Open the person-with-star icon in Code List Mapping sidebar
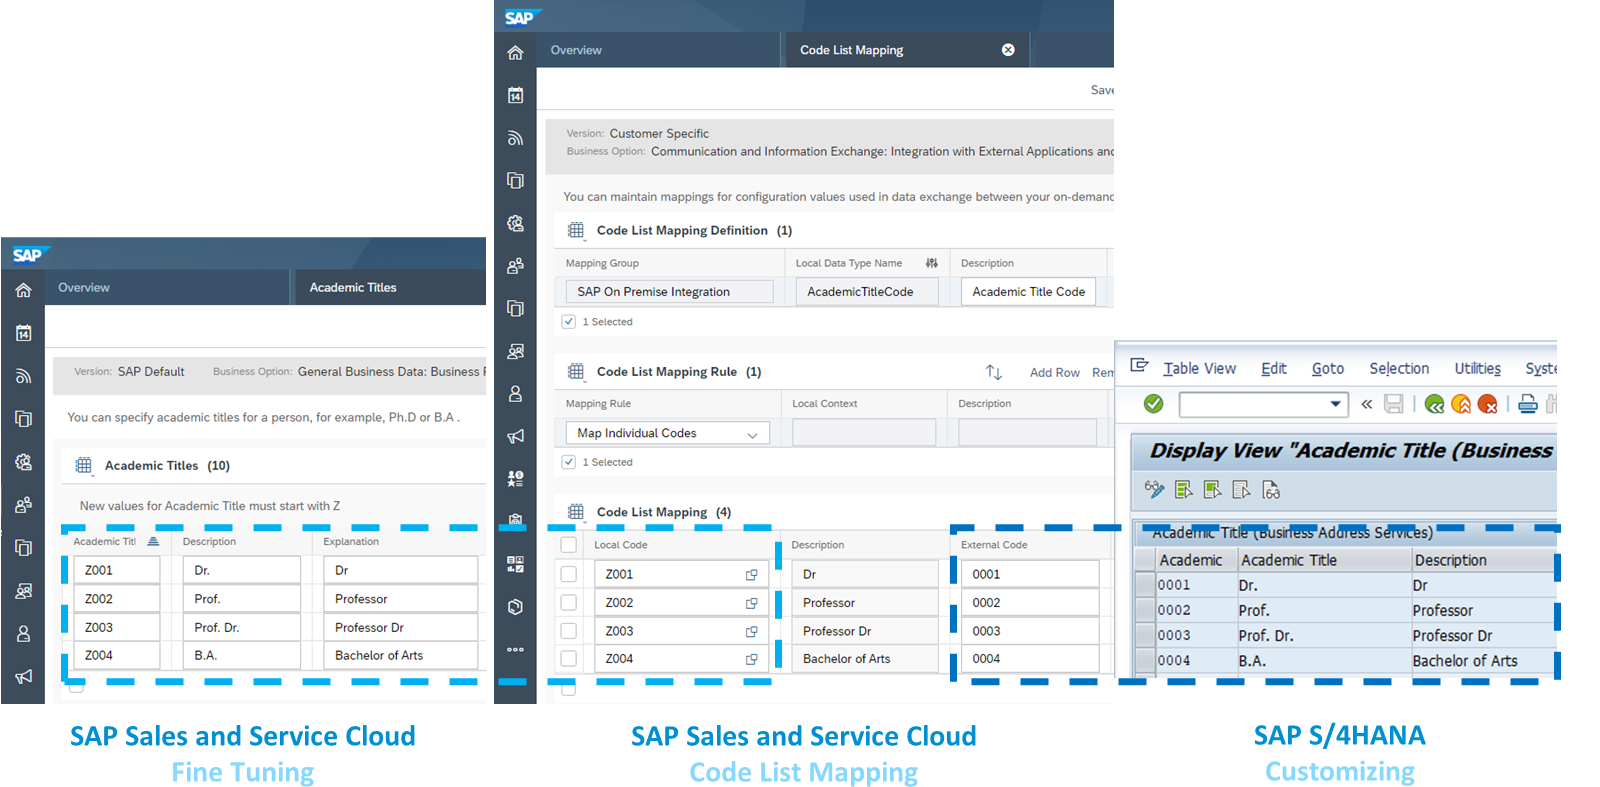 (x=515, y=479)
